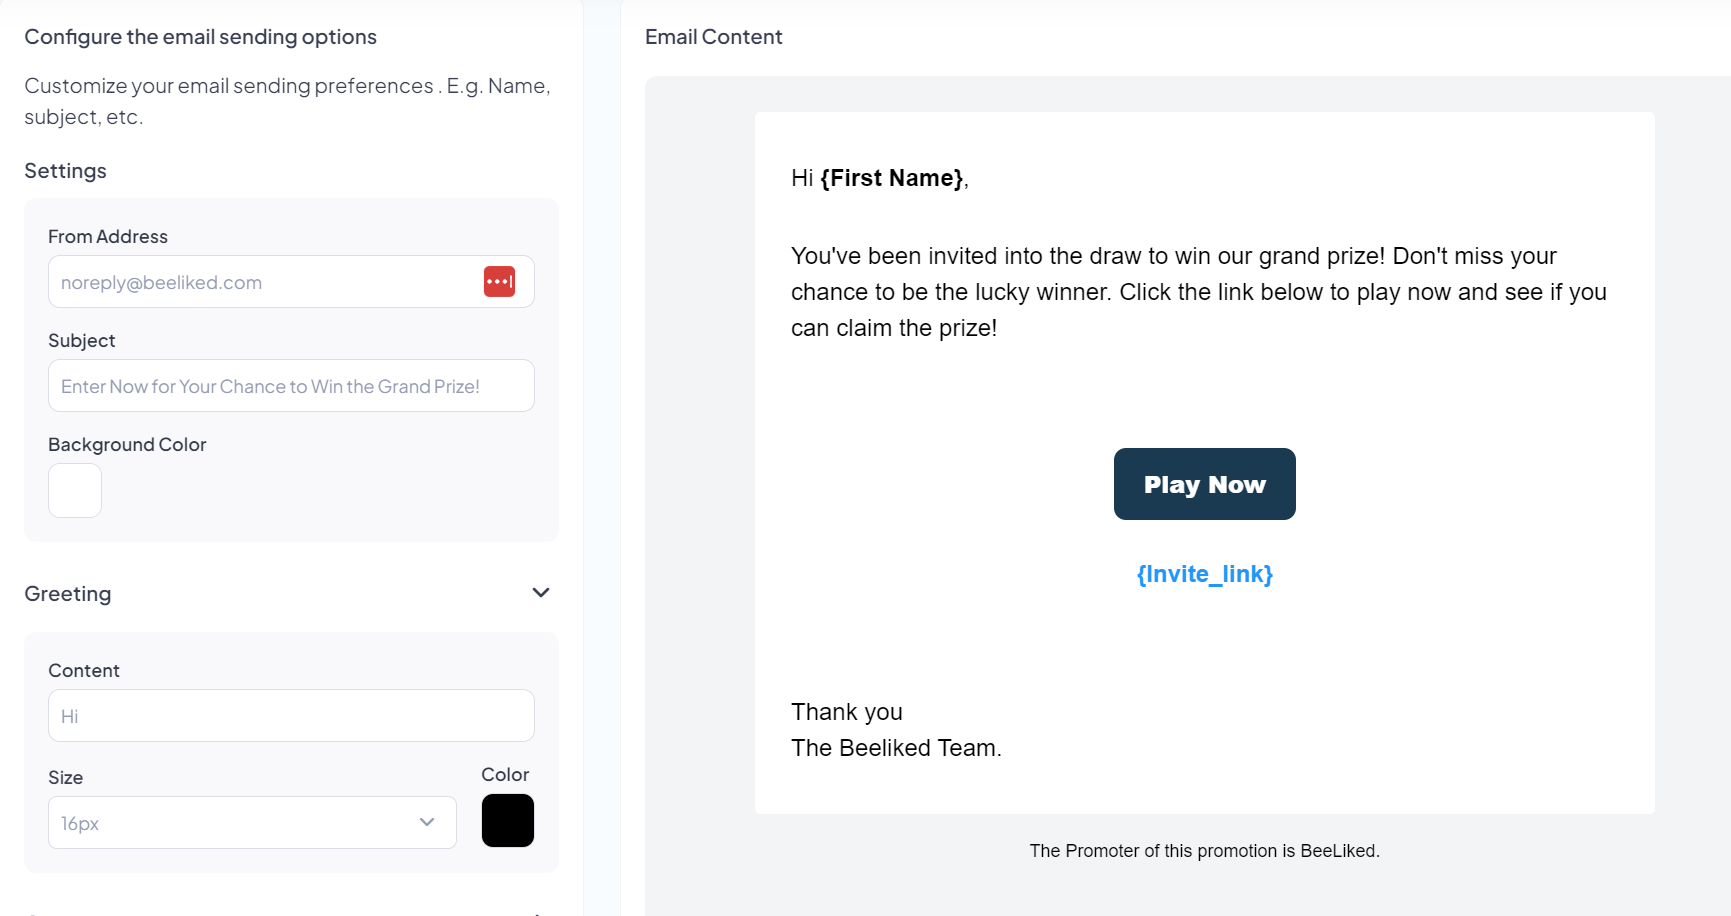This screenshot has height=916, width=1731.
Task: Click The Beeliked Team signature line
Action: [896, 748]
